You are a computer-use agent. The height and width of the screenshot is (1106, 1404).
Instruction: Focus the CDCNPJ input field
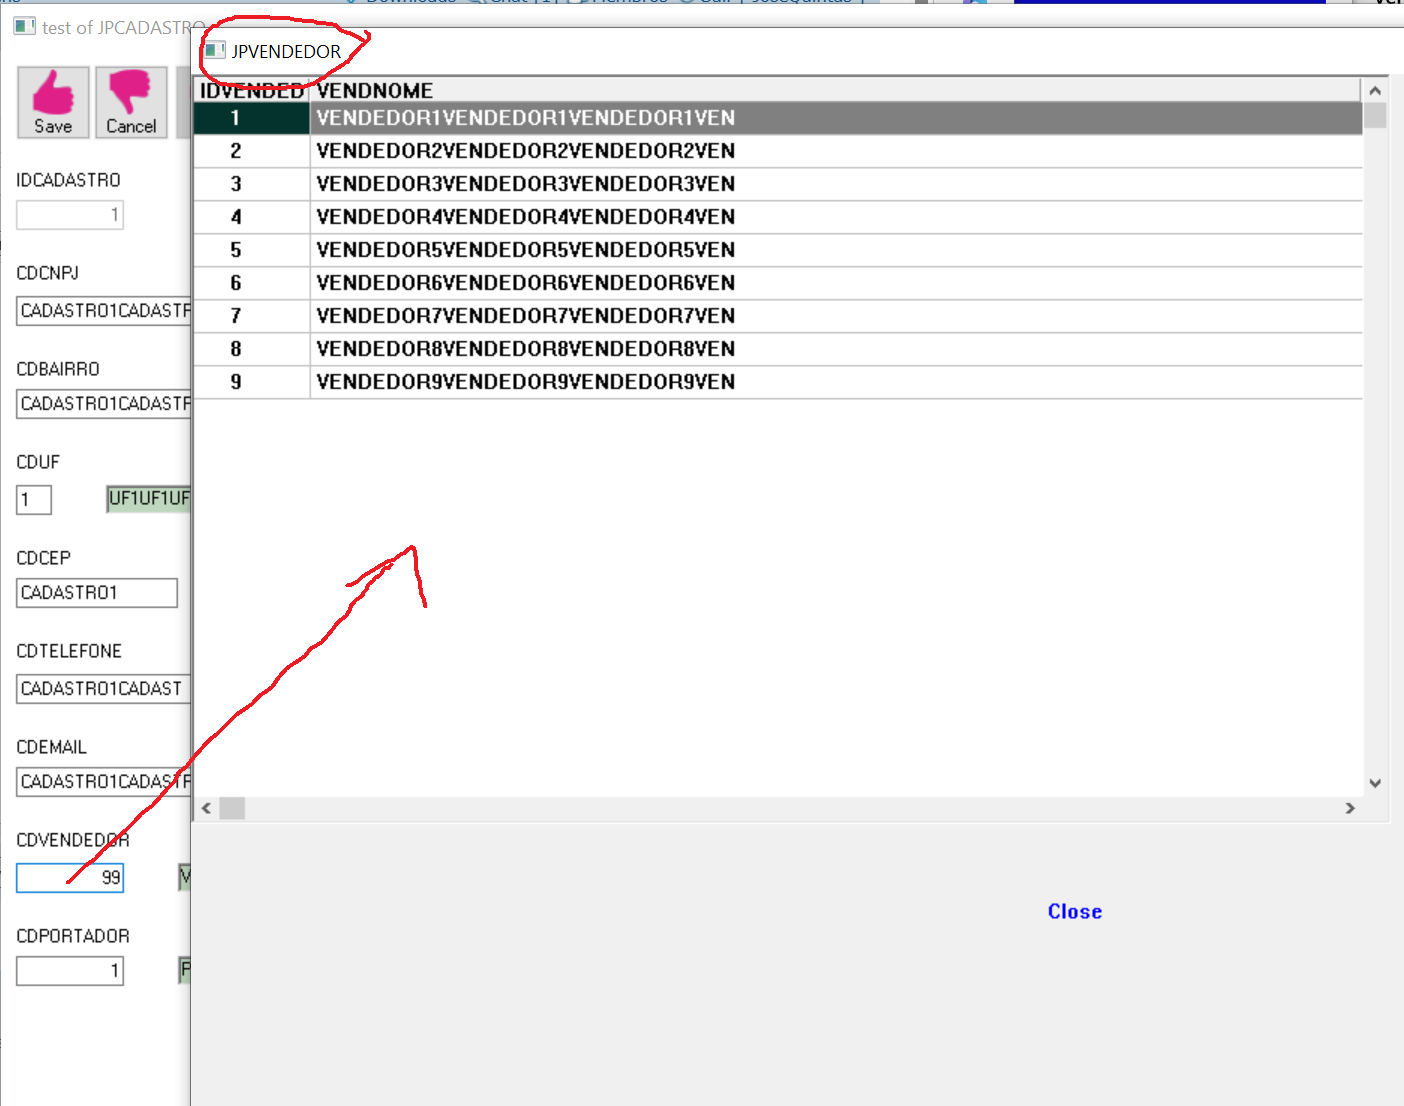(x=104, y=311)
